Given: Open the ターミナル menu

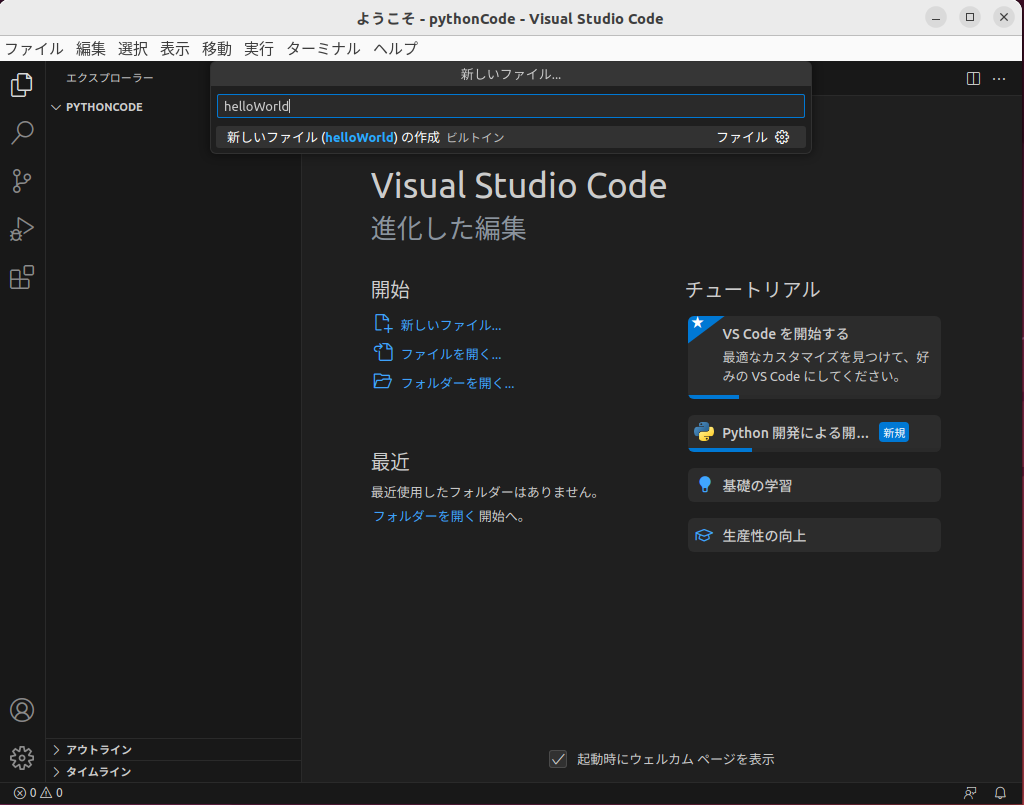Looking at the screenshot, I should click(322, 47).
